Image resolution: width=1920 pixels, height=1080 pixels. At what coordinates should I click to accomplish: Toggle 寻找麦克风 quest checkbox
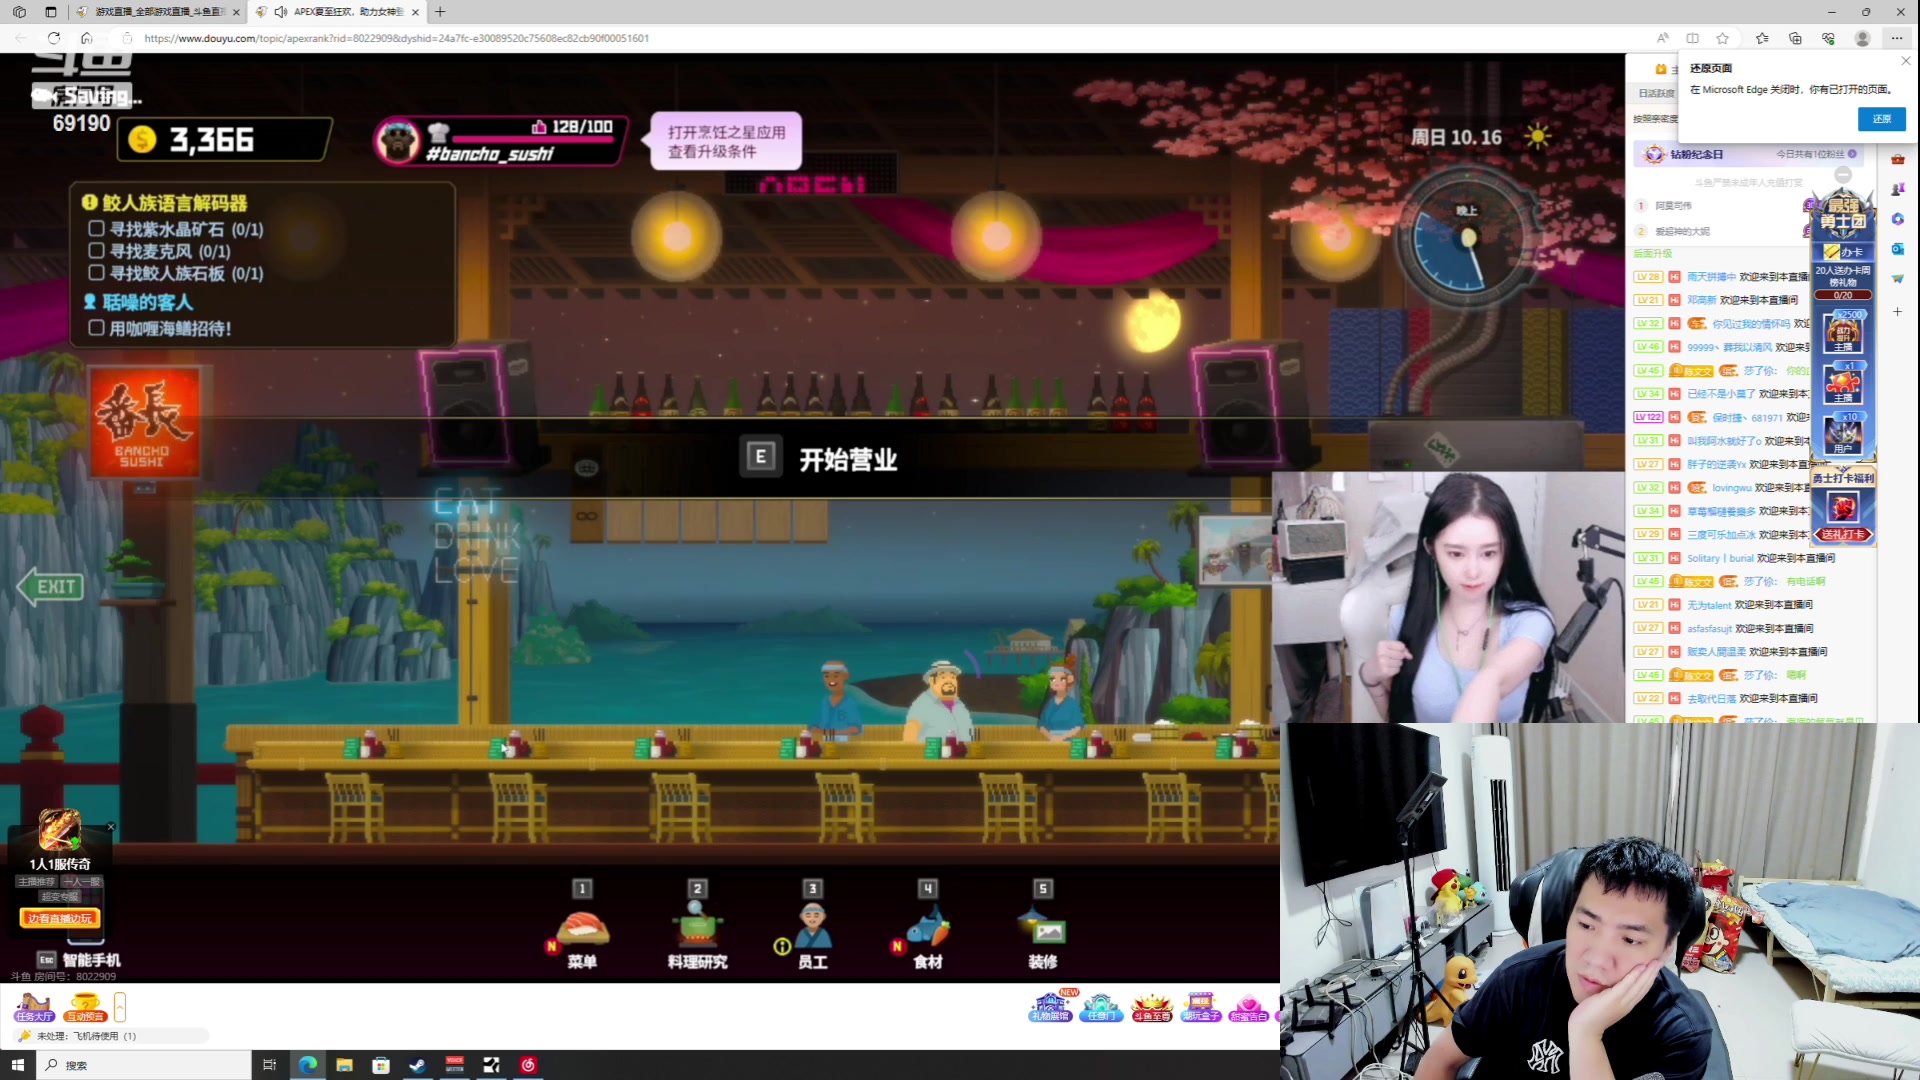click(96, 250)
